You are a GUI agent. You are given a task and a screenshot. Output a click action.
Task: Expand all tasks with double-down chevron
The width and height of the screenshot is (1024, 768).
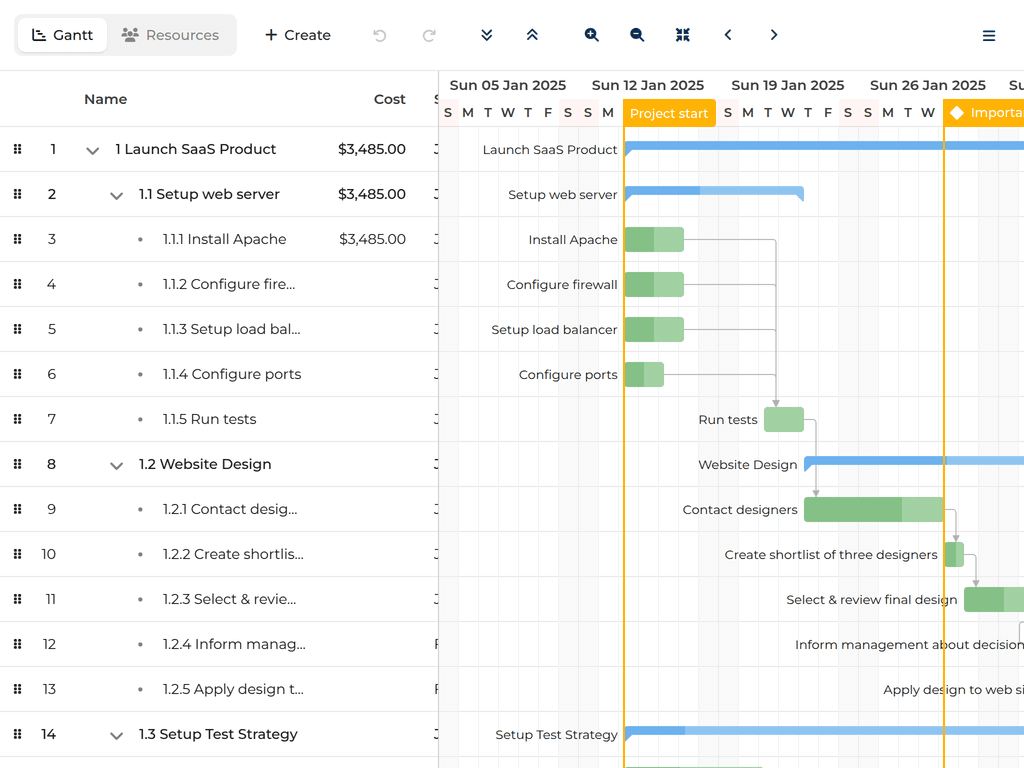(x=487, y=35)
